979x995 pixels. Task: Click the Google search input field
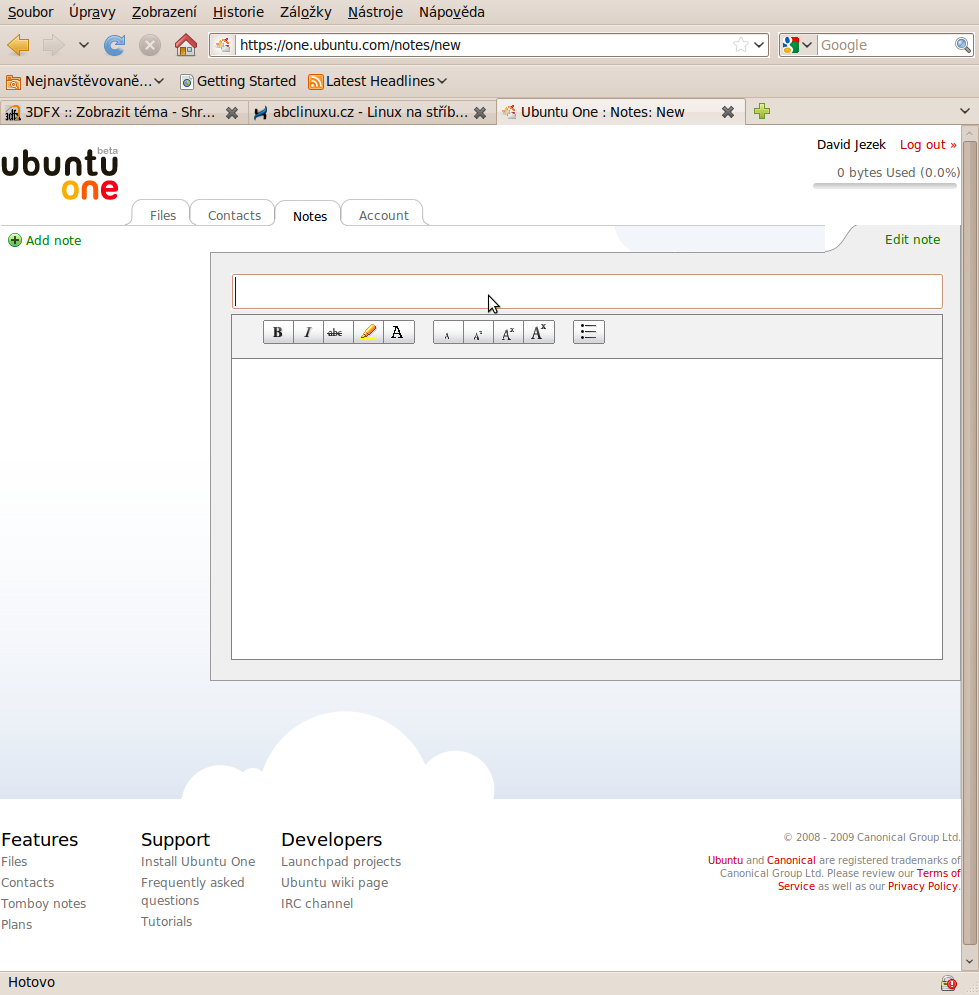(x=885, y=45)
